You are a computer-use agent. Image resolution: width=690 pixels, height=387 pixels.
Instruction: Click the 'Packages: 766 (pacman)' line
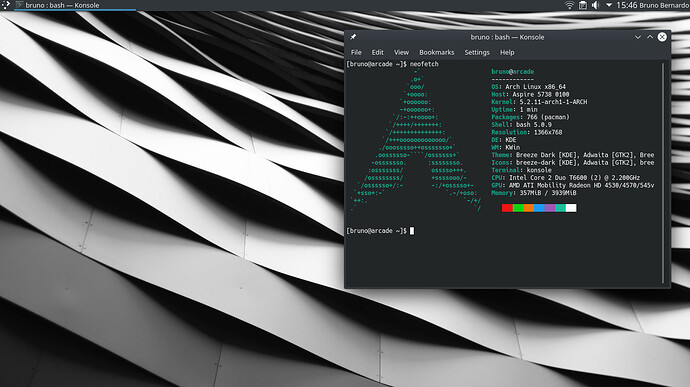click(x=530, y=117)
